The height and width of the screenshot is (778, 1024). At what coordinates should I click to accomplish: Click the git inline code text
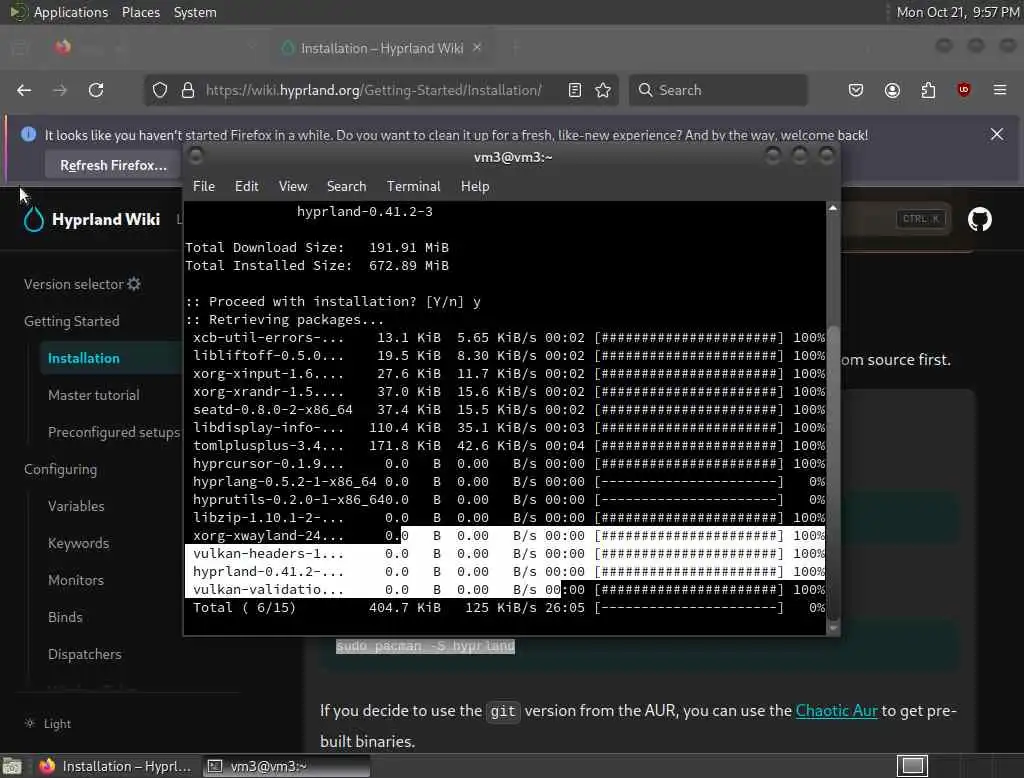pos(502,711)
